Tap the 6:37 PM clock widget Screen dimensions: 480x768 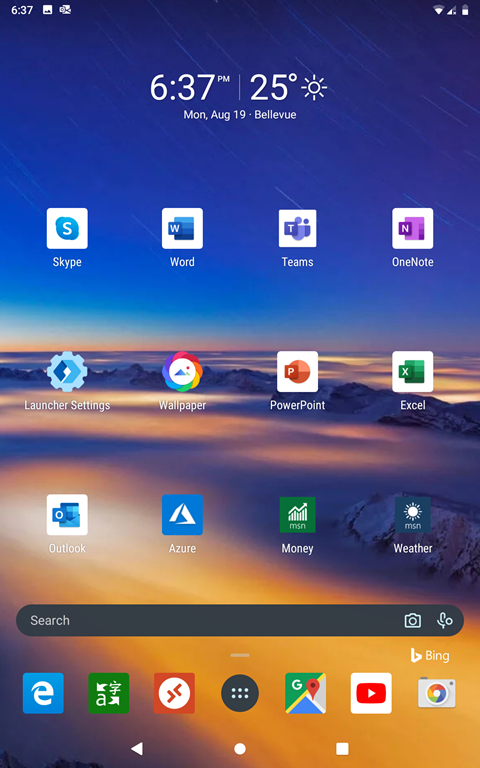[x=190, y=88]
